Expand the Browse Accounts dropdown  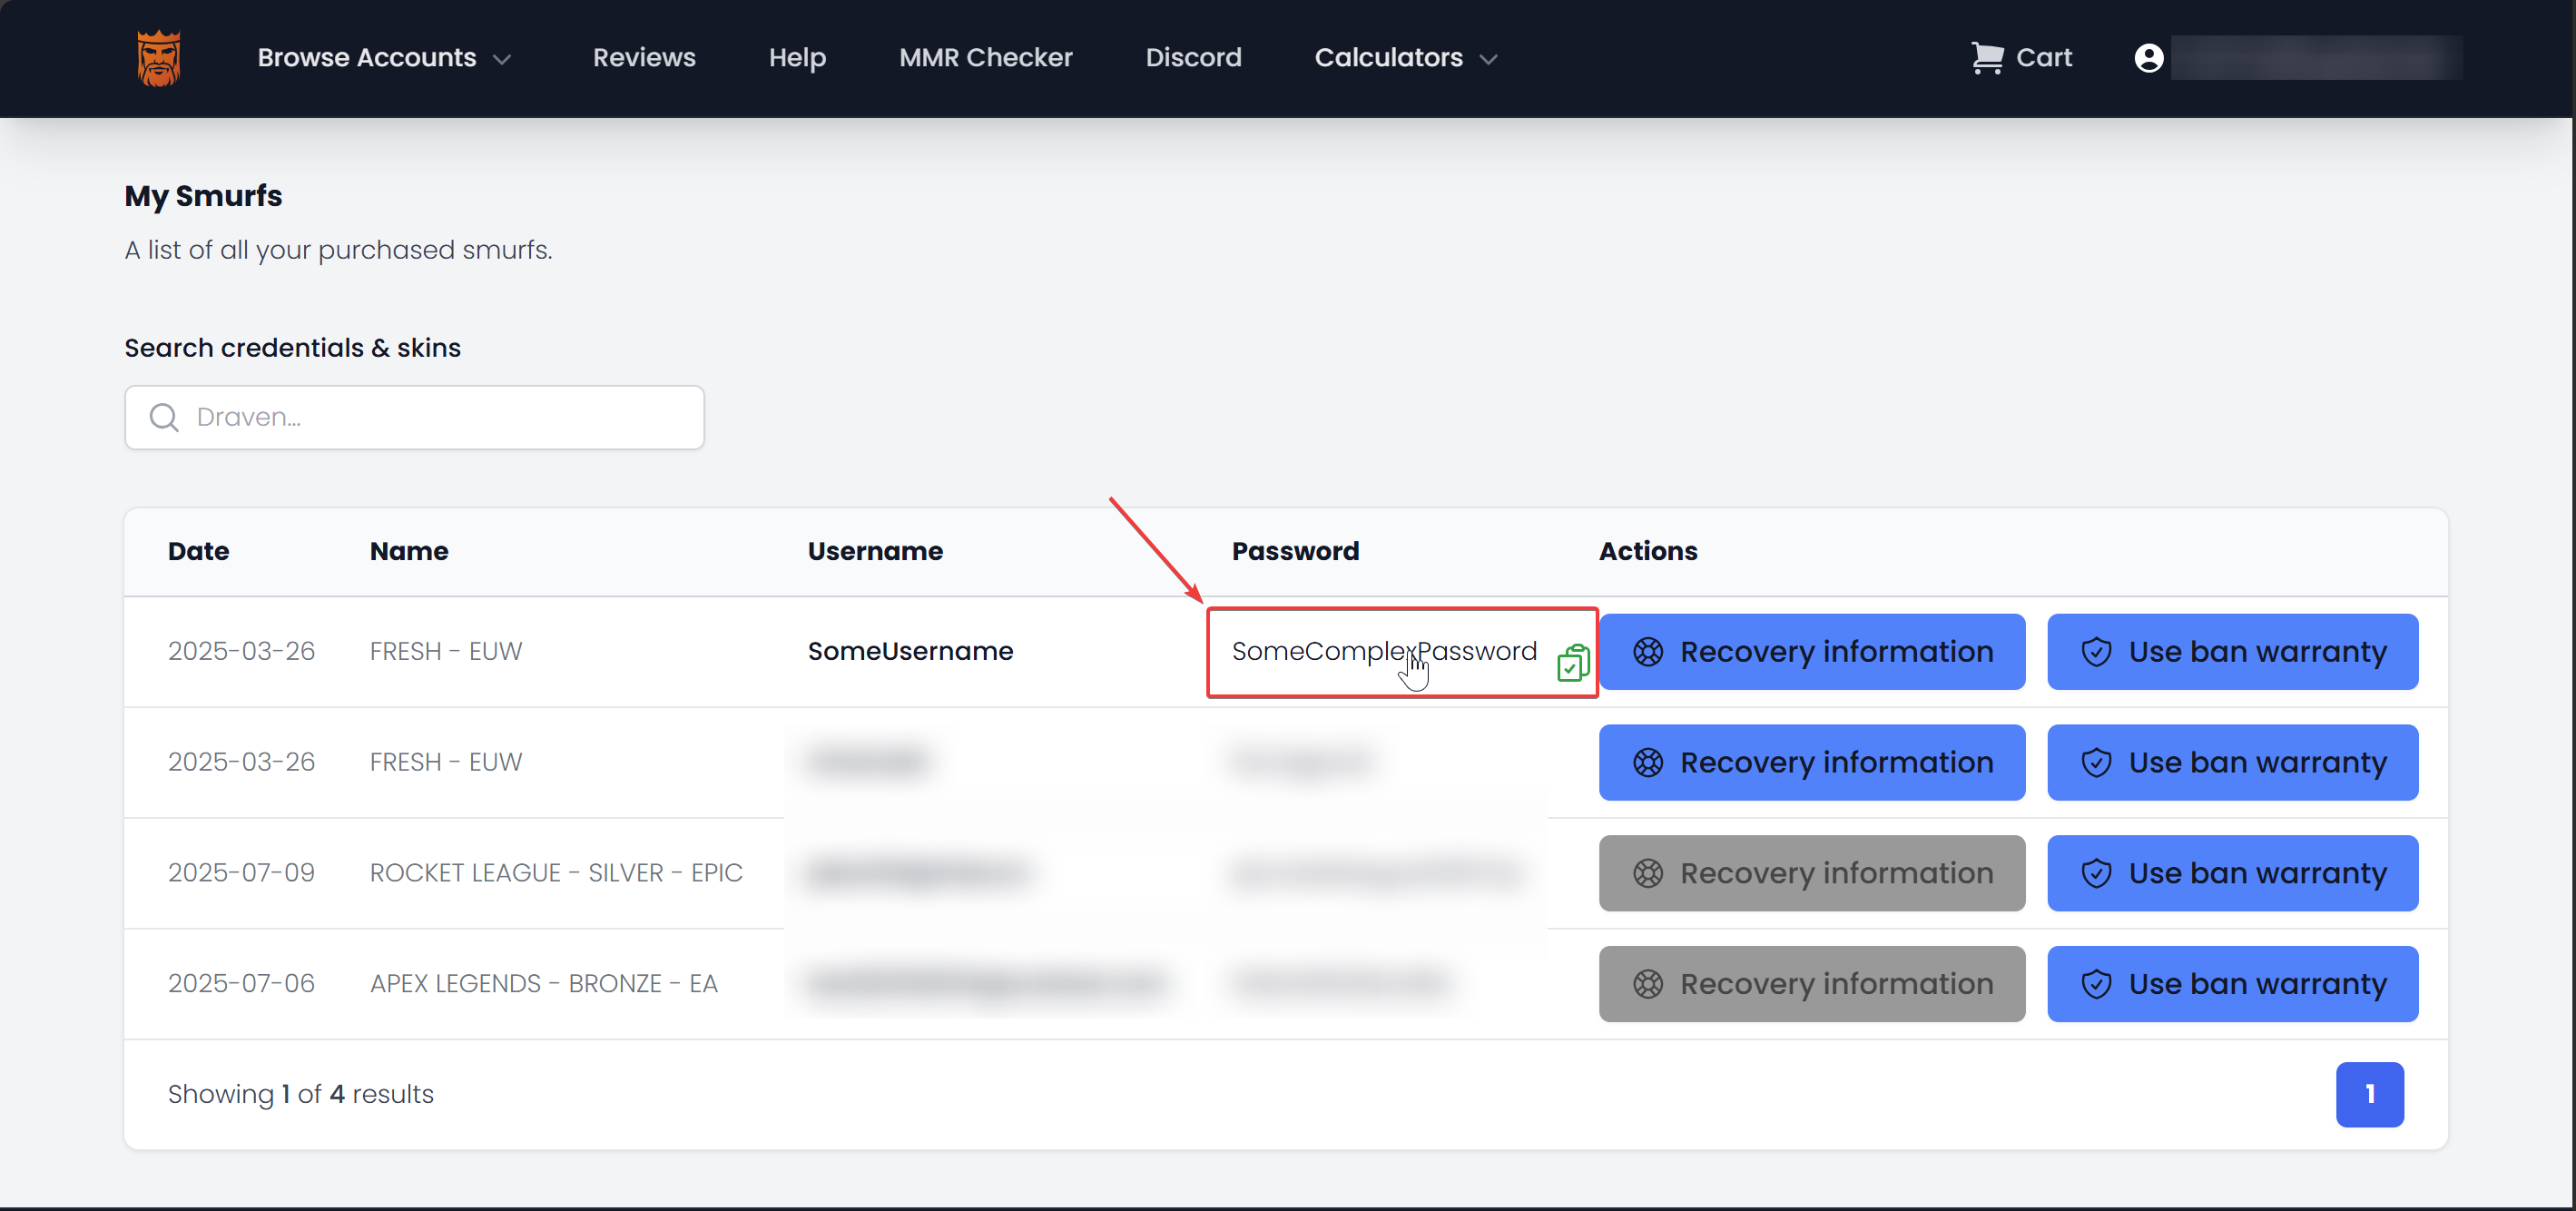pos(384,58)
